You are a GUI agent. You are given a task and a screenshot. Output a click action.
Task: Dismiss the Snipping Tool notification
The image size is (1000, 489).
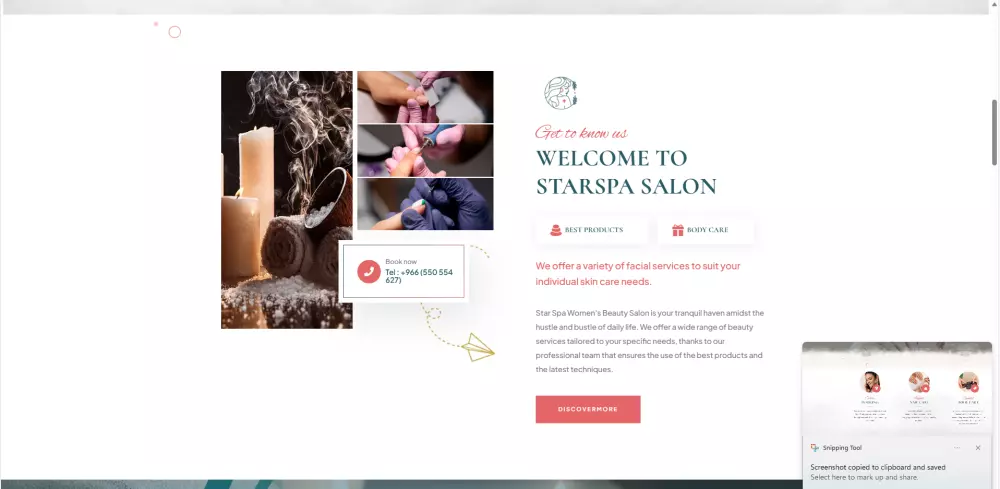point(978,448)
